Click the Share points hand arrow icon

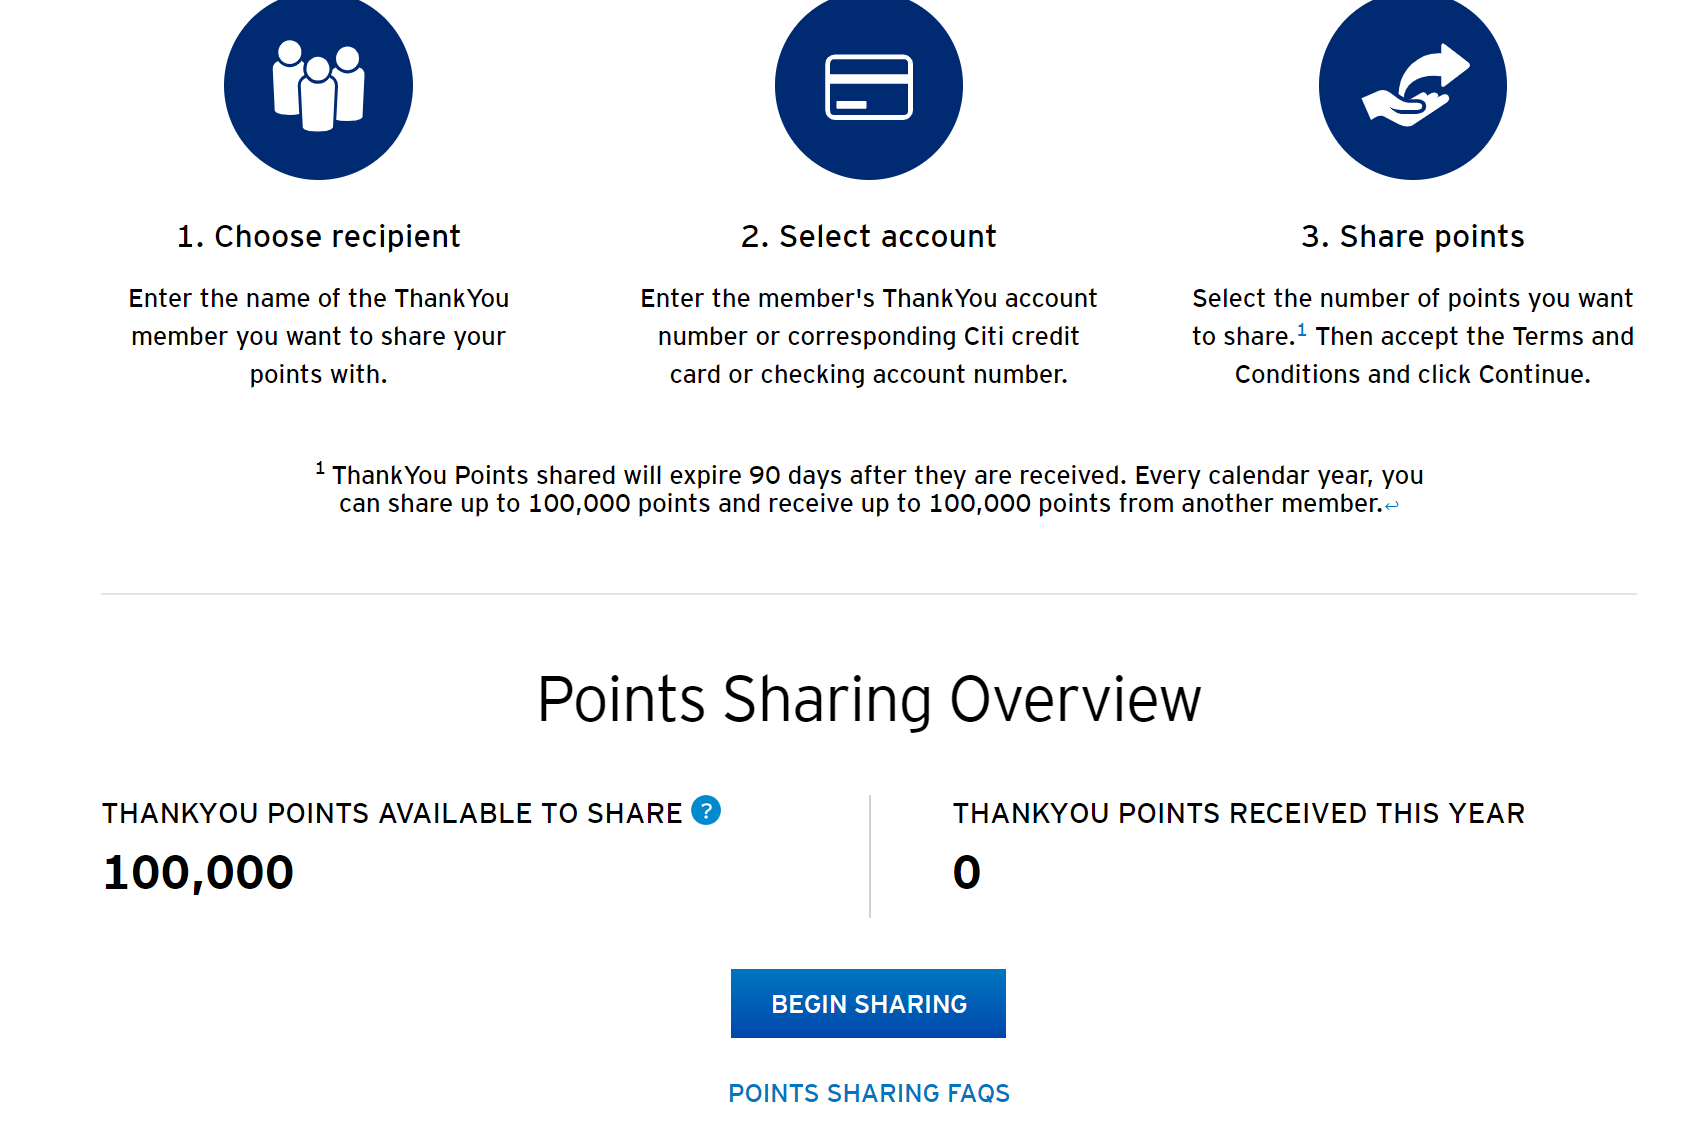pos(1413,86)
